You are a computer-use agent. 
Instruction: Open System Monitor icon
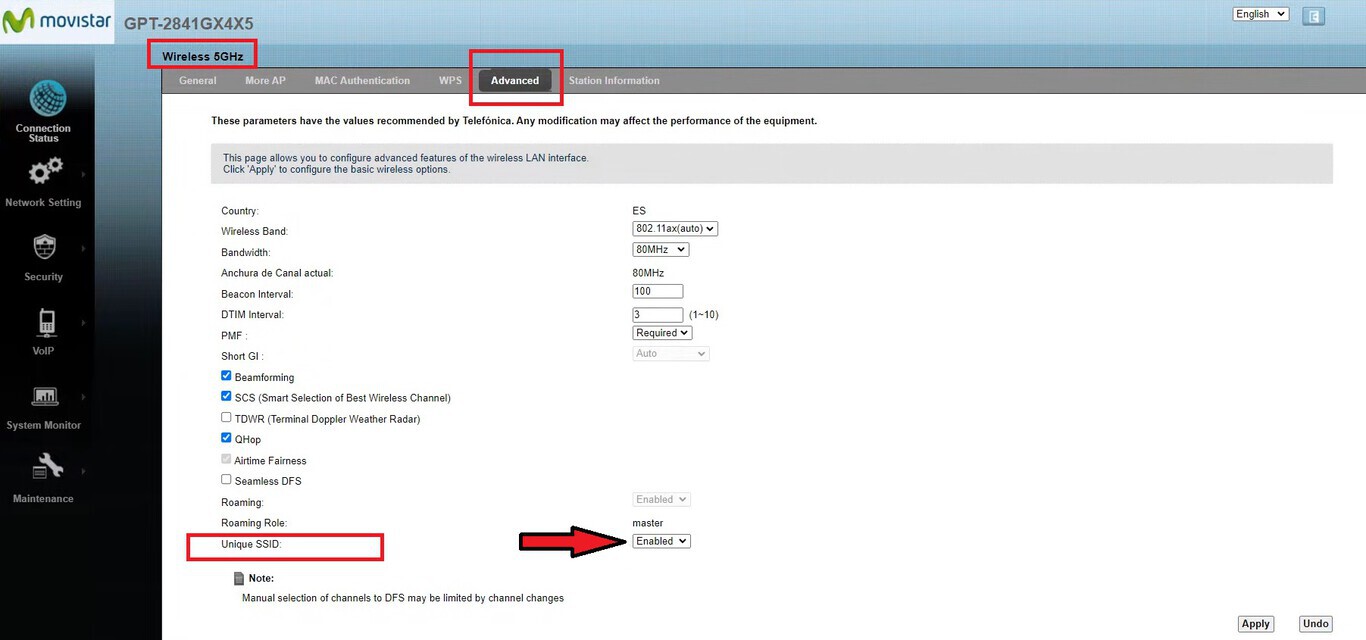[x=45, y=396]
